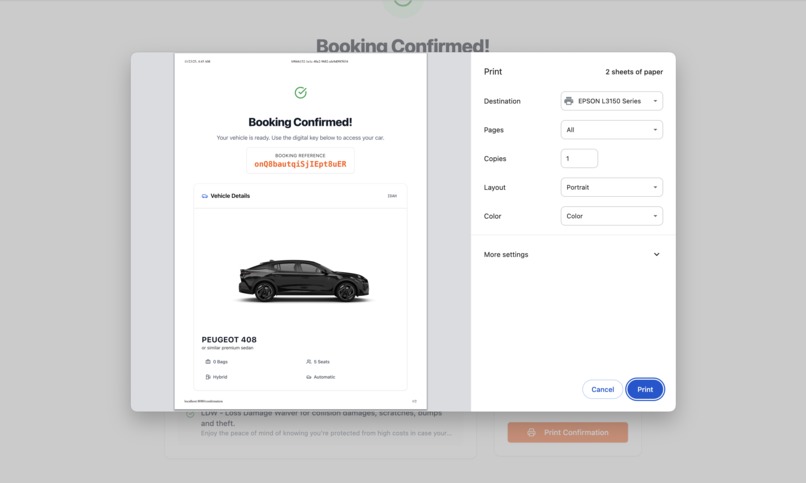The height and width of the screenshot is (483, 806).
Task: Click the LDW checkmark icon in background page
Action: (190, 414)
